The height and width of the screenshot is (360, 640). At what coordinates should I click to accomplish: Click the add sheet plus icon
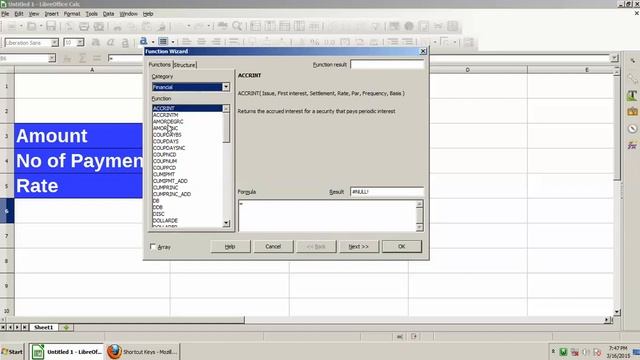coord(66,327)
